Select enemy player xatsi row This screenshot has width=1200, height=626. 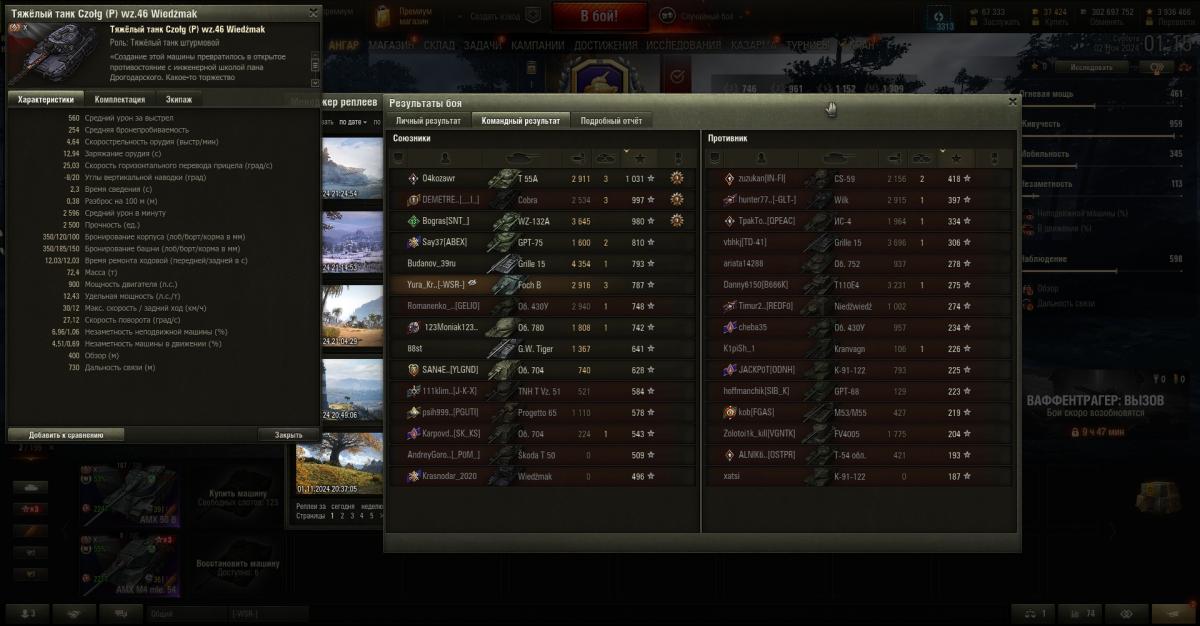click(858, 476)
